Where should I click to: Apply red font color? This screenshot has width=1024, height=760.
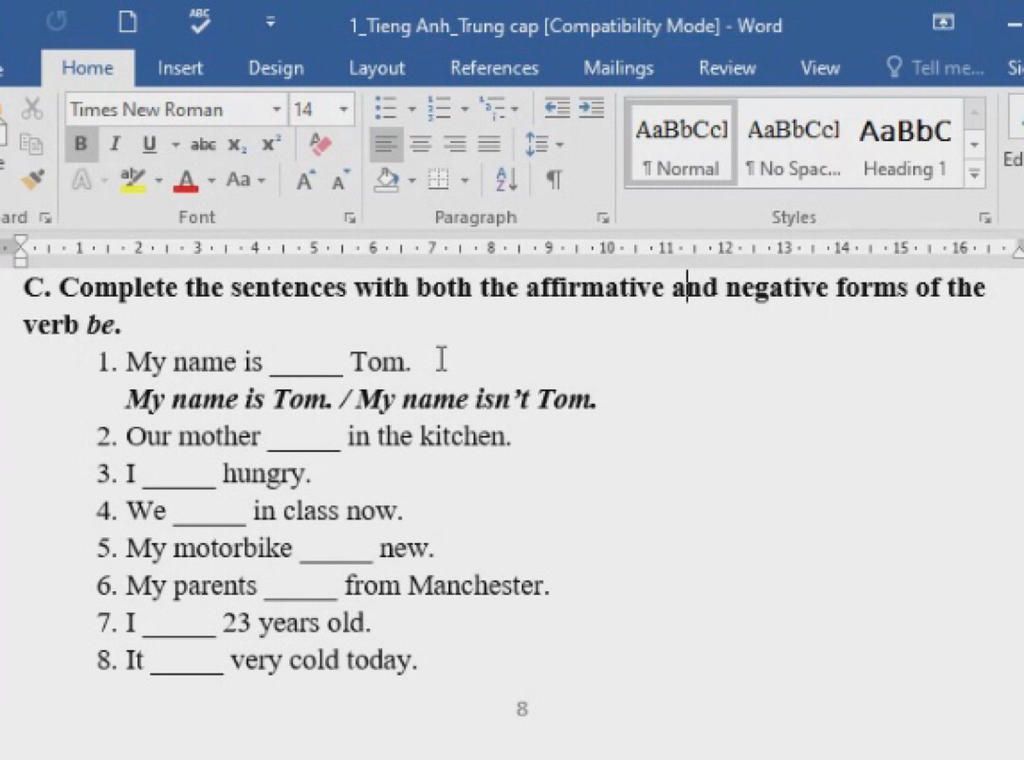[x=185, y=180]
